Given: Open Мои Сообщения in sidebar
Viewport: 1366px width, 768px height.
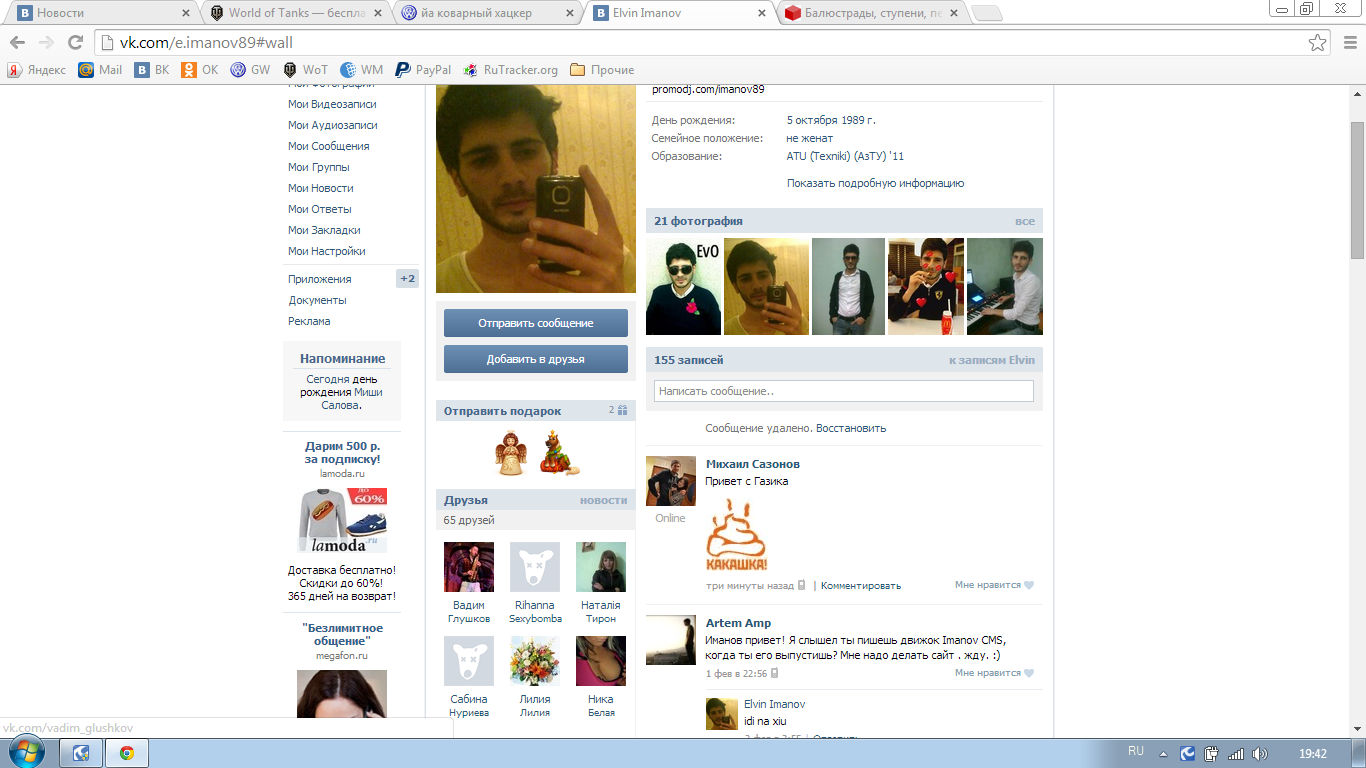Looking at the screenshot, I should [329, 146].
